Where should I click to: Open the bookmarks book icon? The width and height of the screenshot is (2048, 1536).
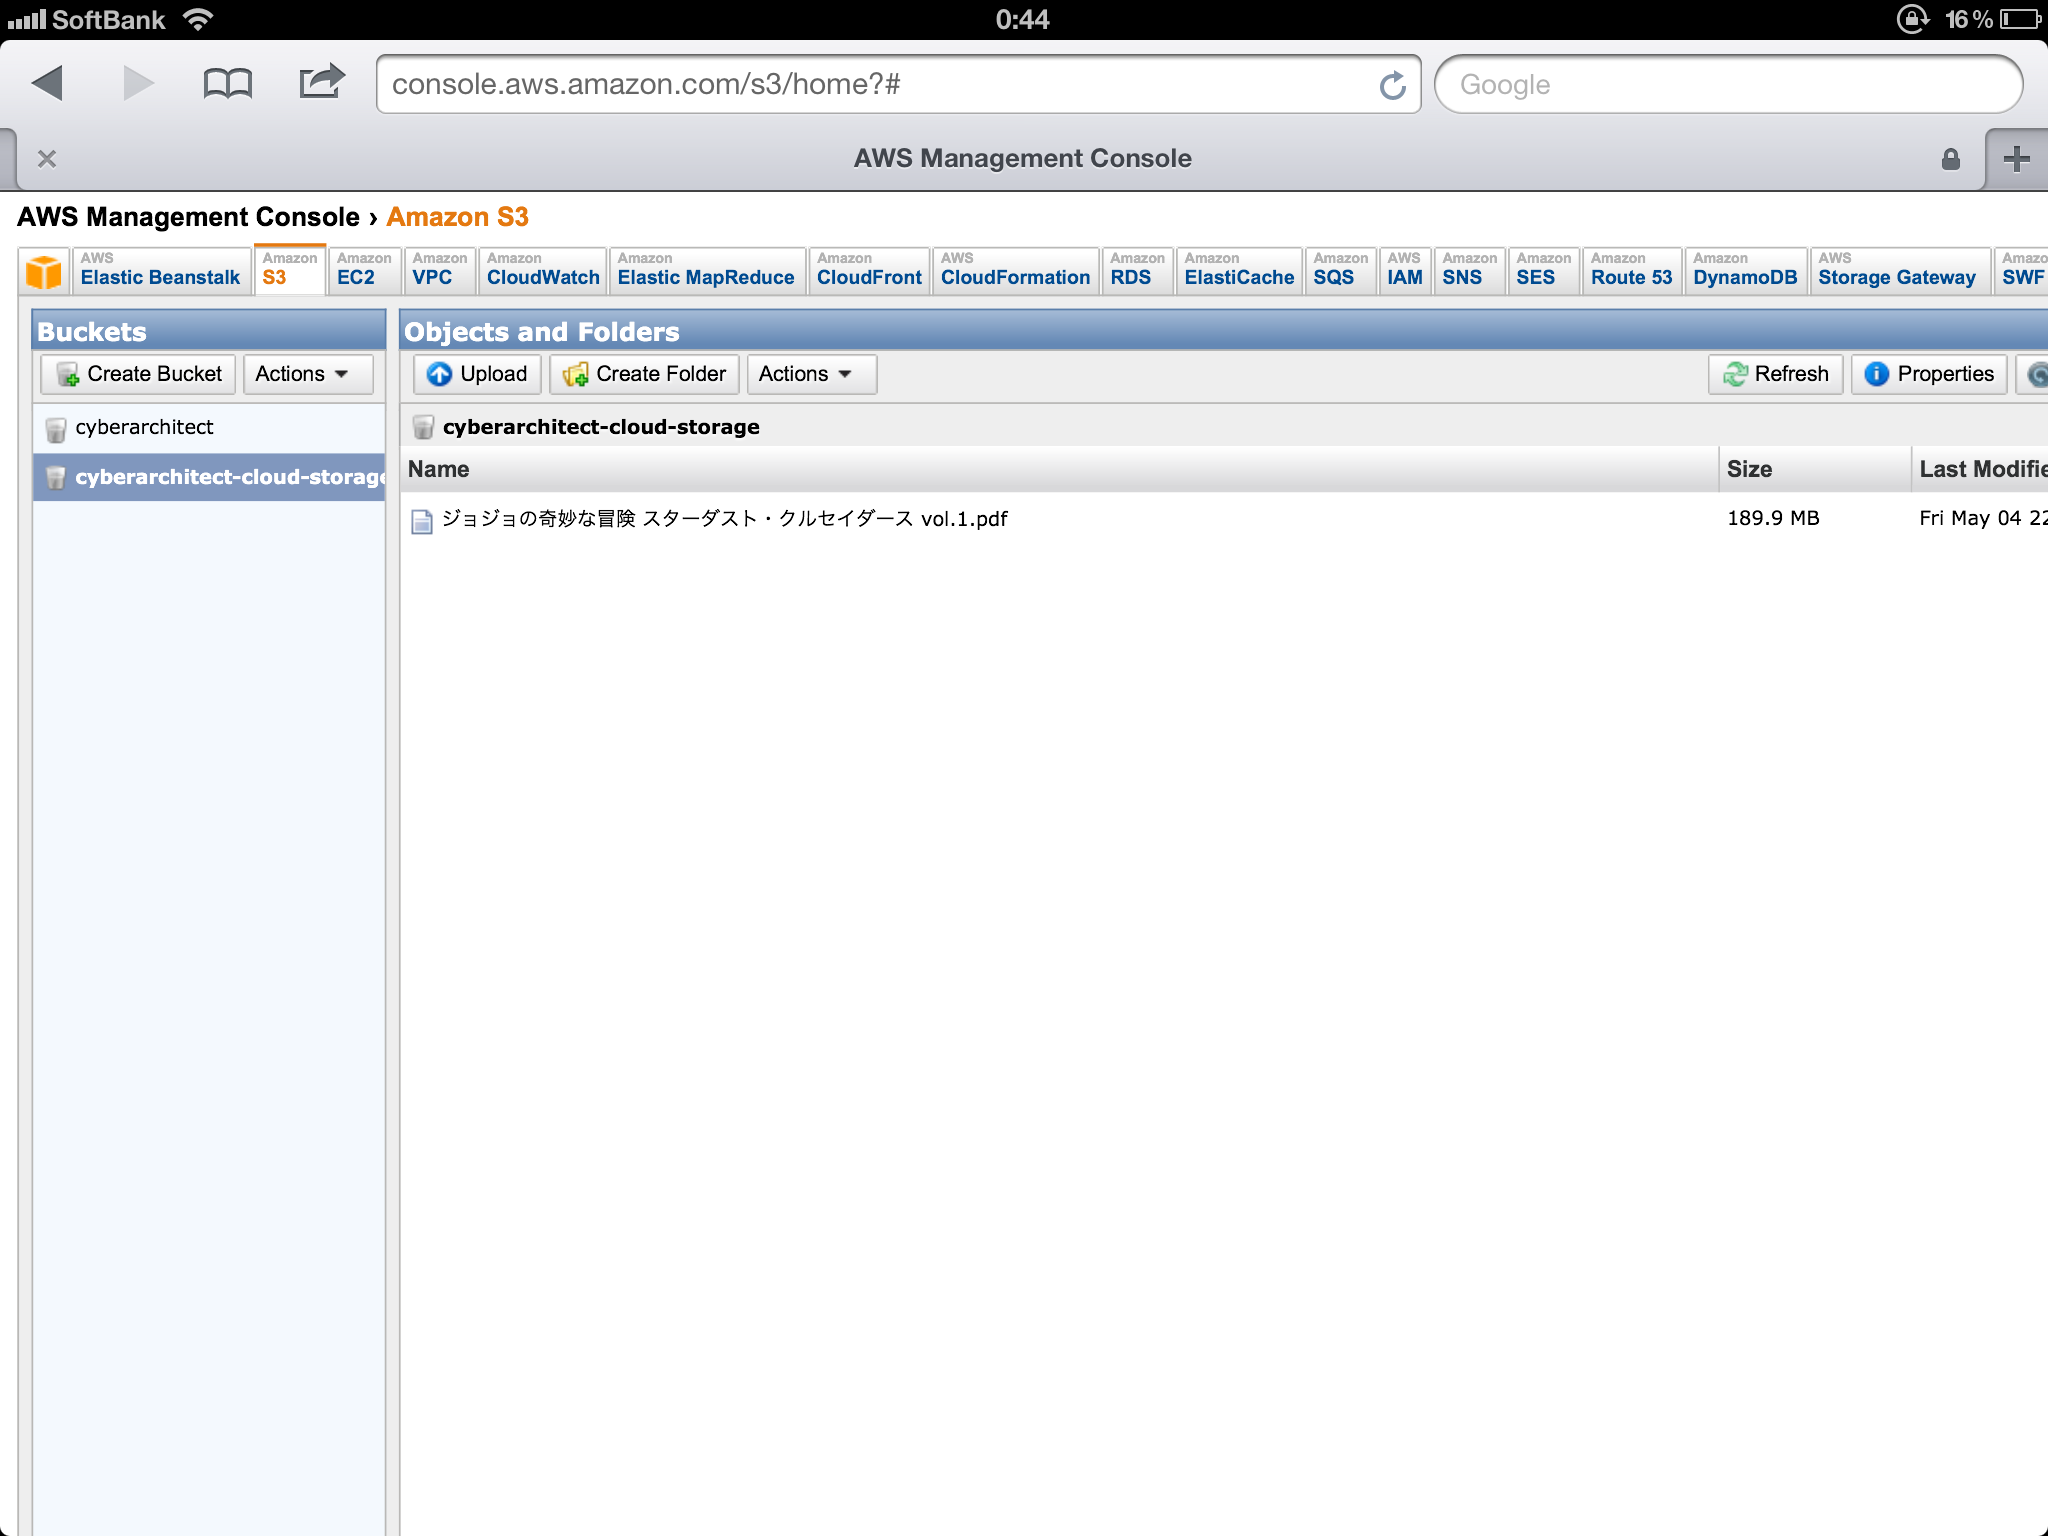pyautogui.click(x=227, y=84)
